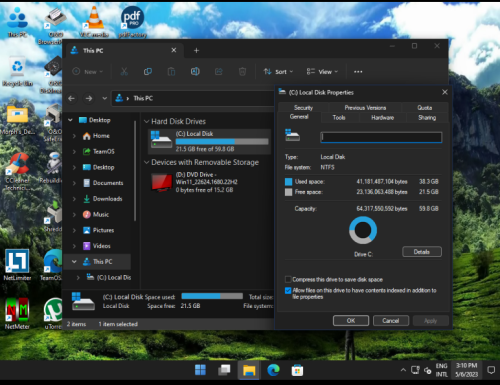The height and width of the screenshot is (385, 500).
Task: Collapse the Desktop root tree node
Action: (70, 120)
